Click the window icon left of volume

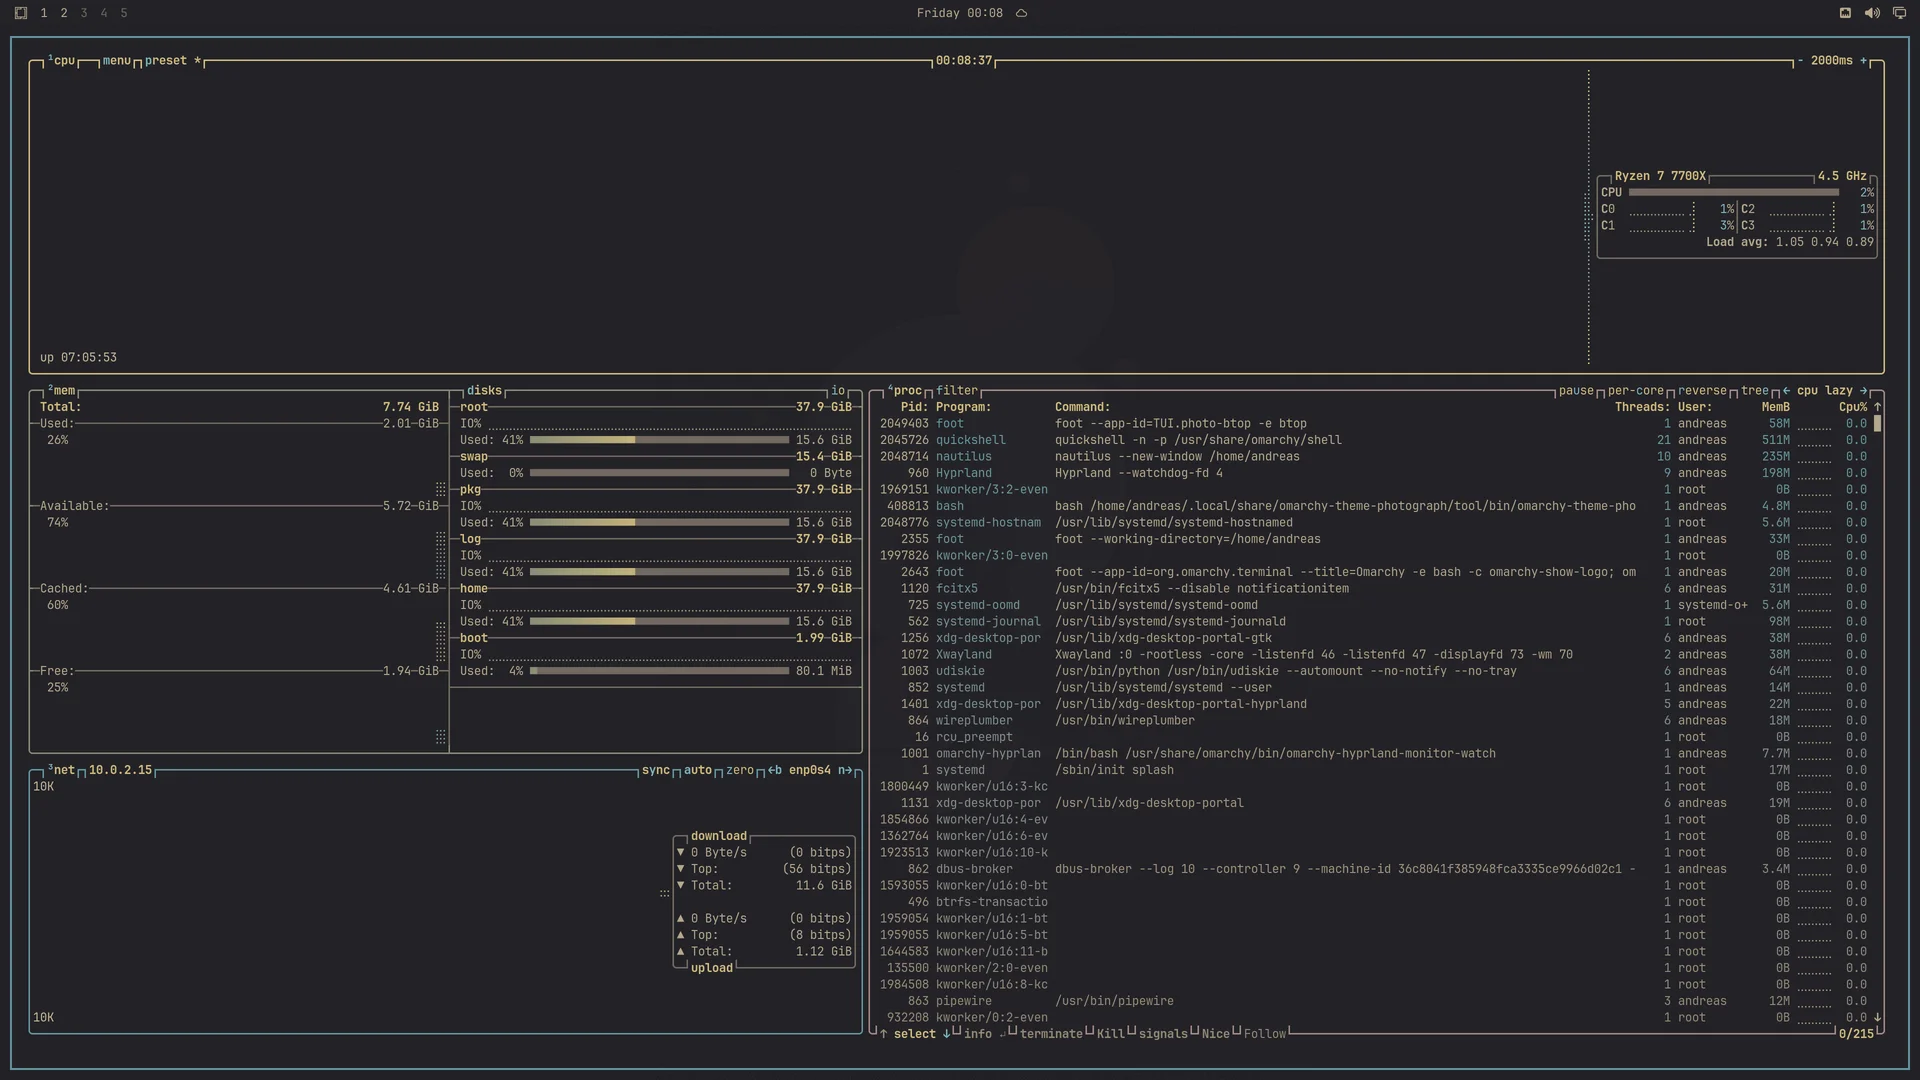coord(1845,13)
